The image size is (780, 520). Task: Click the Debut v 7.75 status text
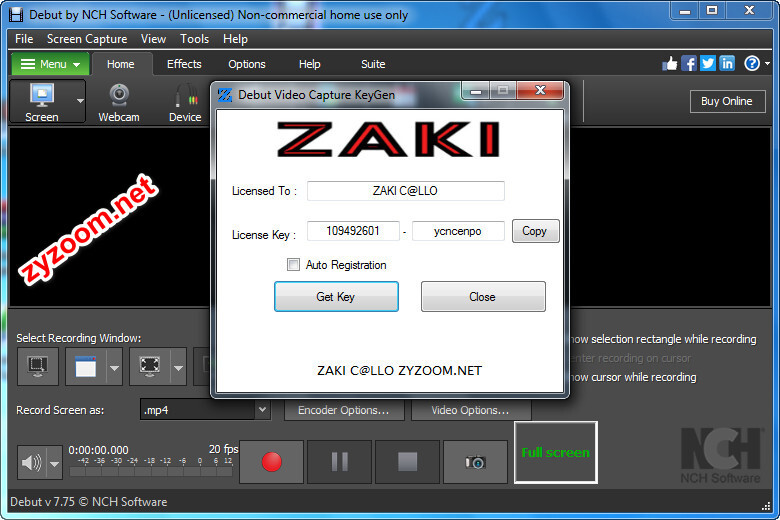tap(89, 502)
